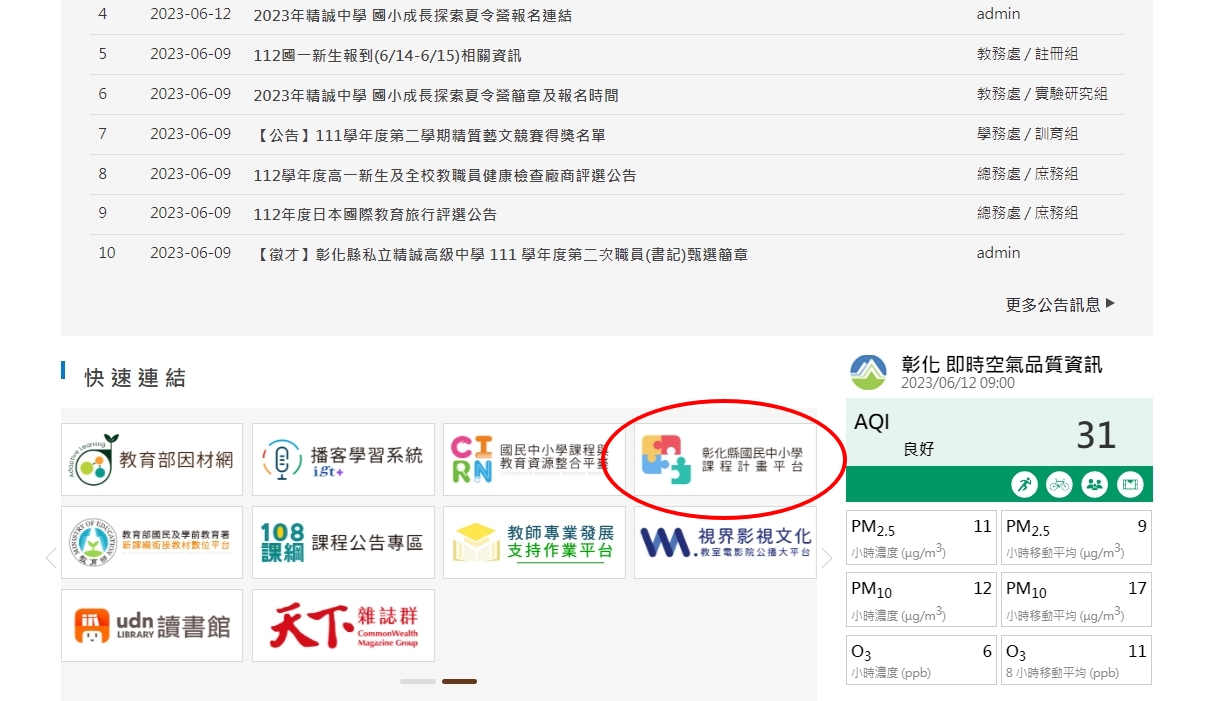Click the last green-bar icon in AQI widget

point(1130,484)
